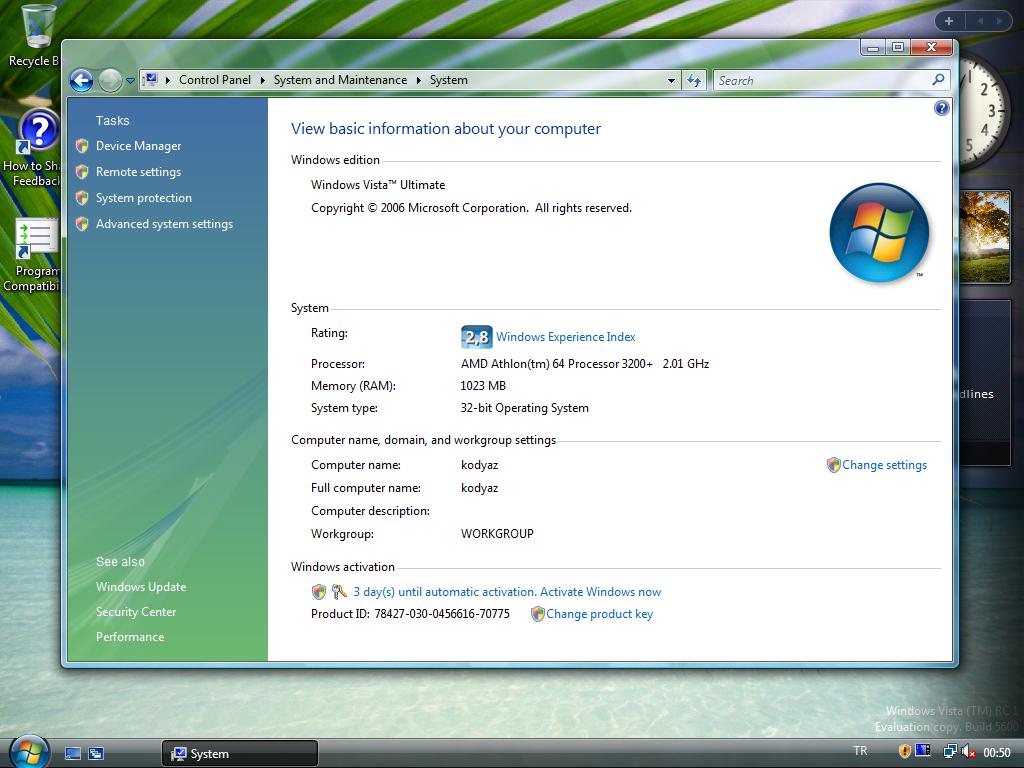Click the Windows Experience Index rating badge
The image size is (1024, 768).
(x=477, y=337)
